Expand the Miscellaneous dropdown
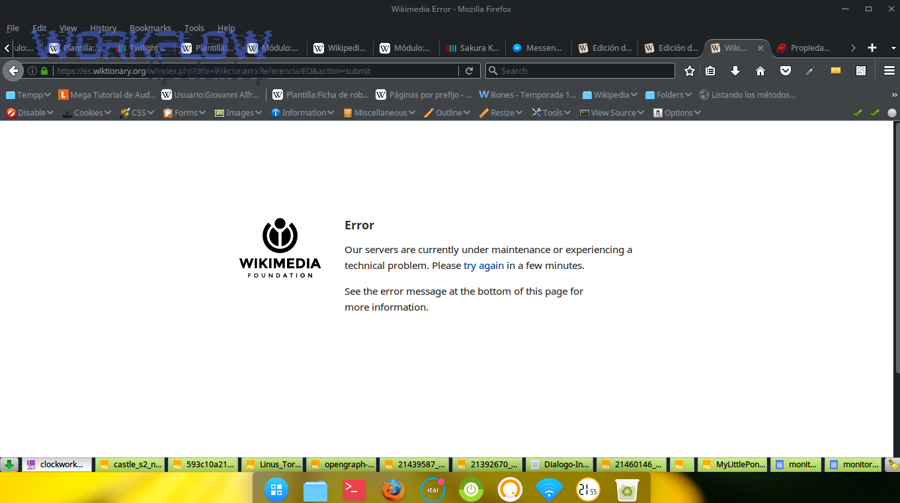The height and width of the screenshot is (503, 900). [379, 113]
